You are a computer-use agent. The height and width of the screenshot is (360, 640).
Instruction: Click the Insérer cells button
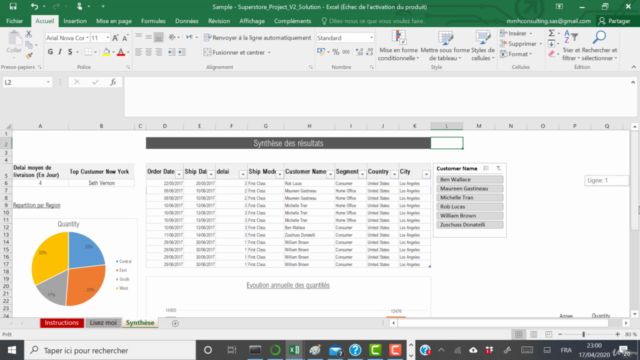(516, 33)
